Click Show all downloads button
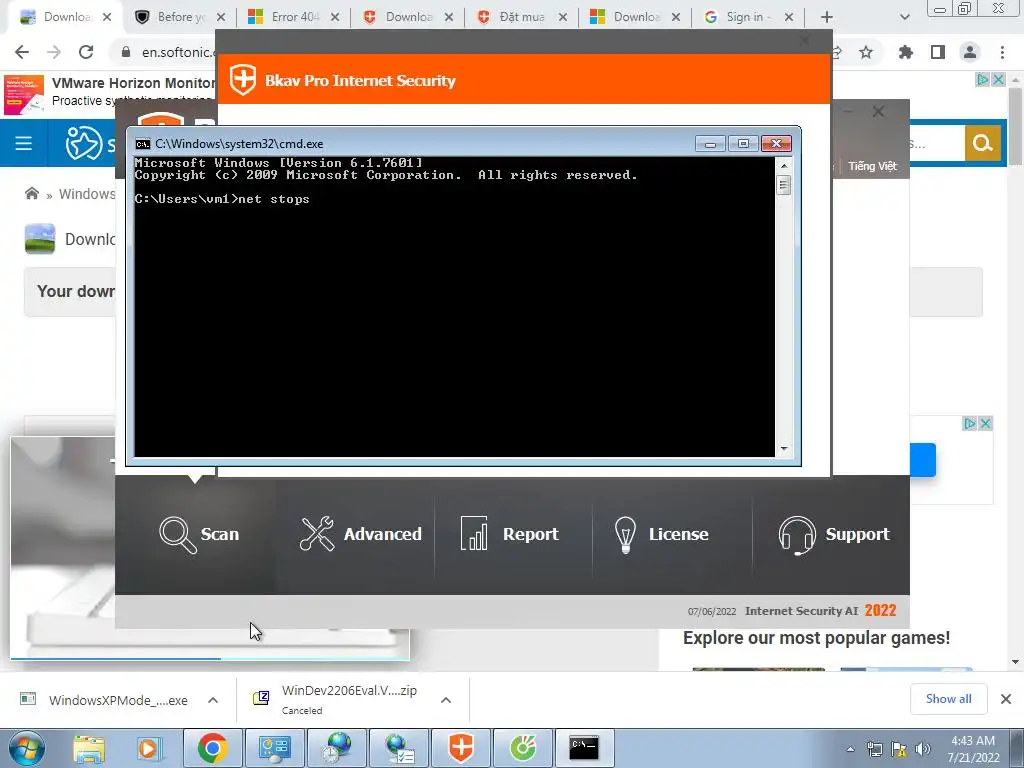This screenshot has width=1024, height=768. click(948, 699)
